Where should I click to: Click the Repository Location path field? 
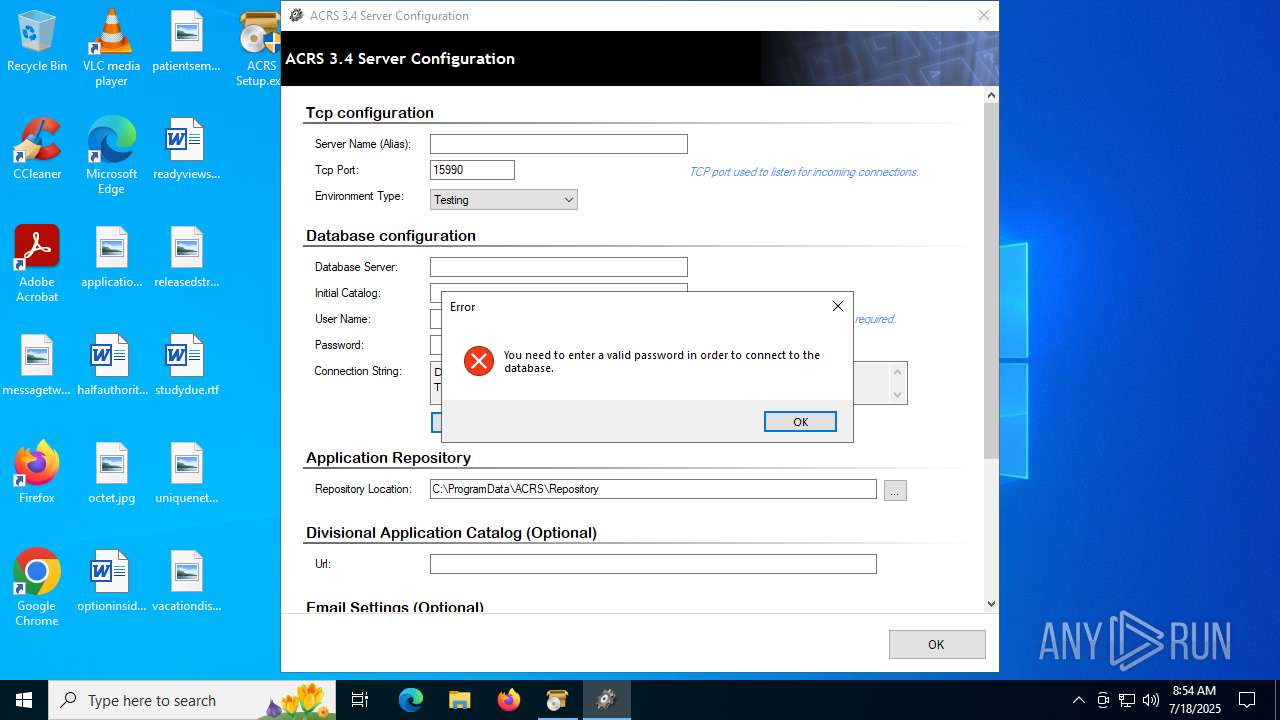(653, 489)
